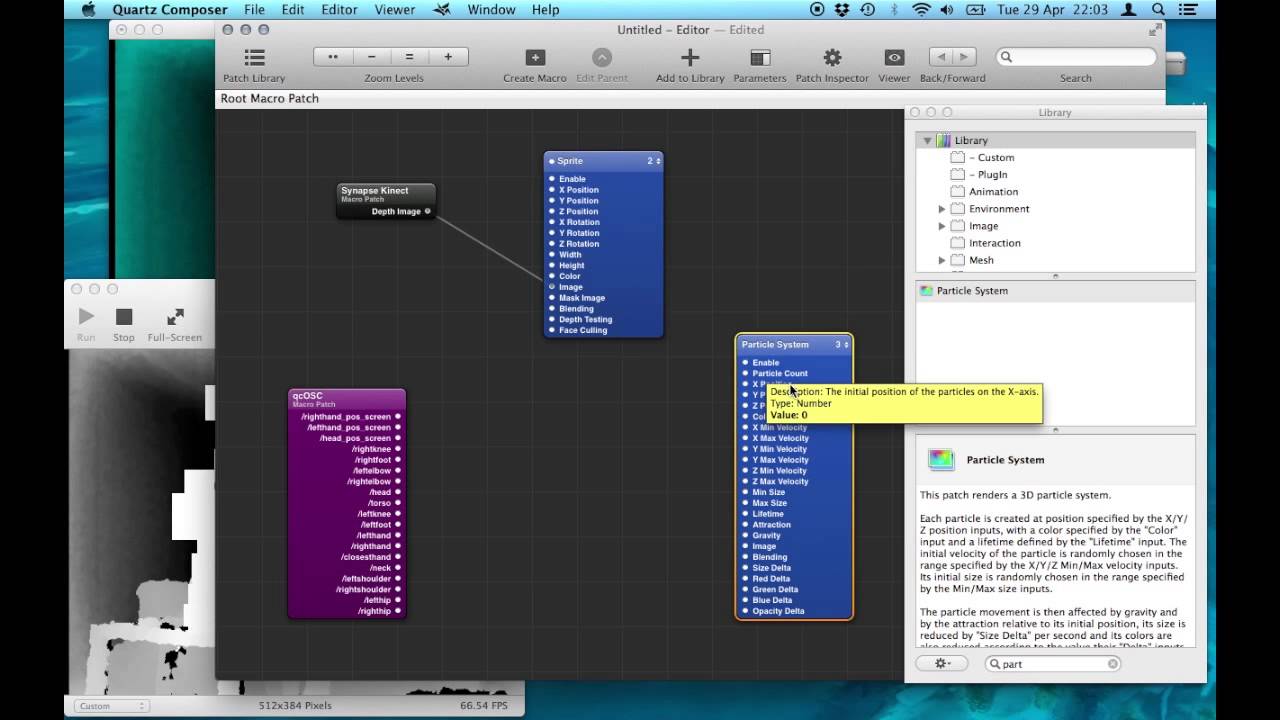Open the Patch Library toolbar icon
Image resolution: width=1280 pixels, height=720 pixels.
click(255, 57)
